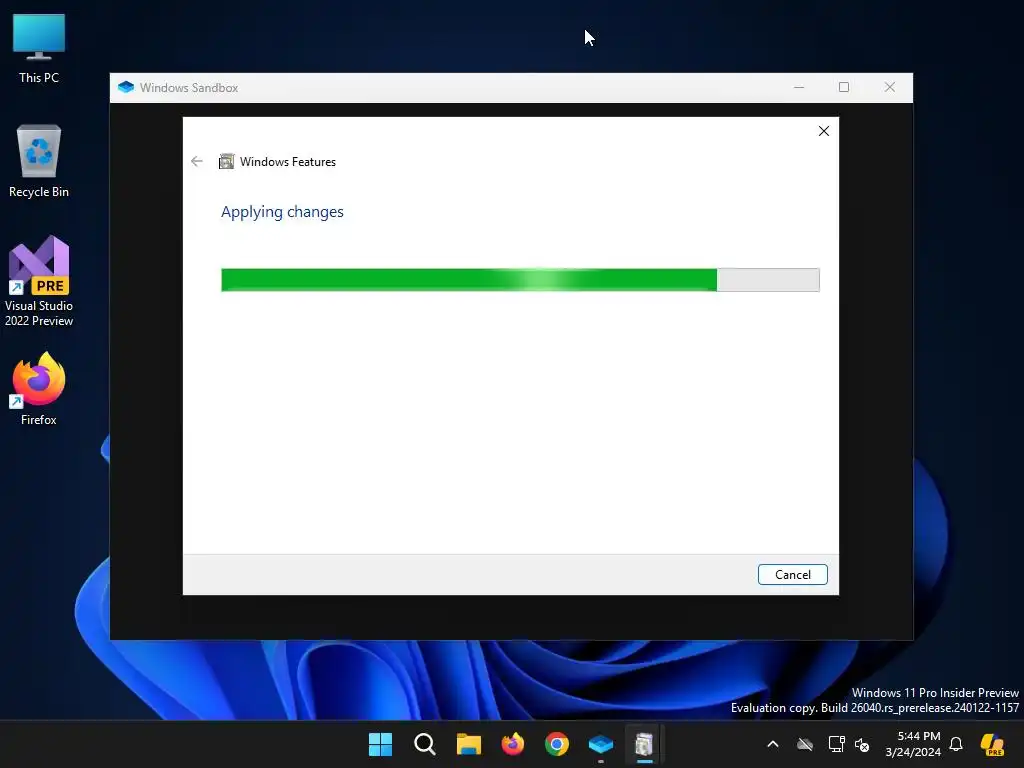Click the cloud sync tray icon
Viewport: 1024px width, 768px height.
(x=805, y=744)
